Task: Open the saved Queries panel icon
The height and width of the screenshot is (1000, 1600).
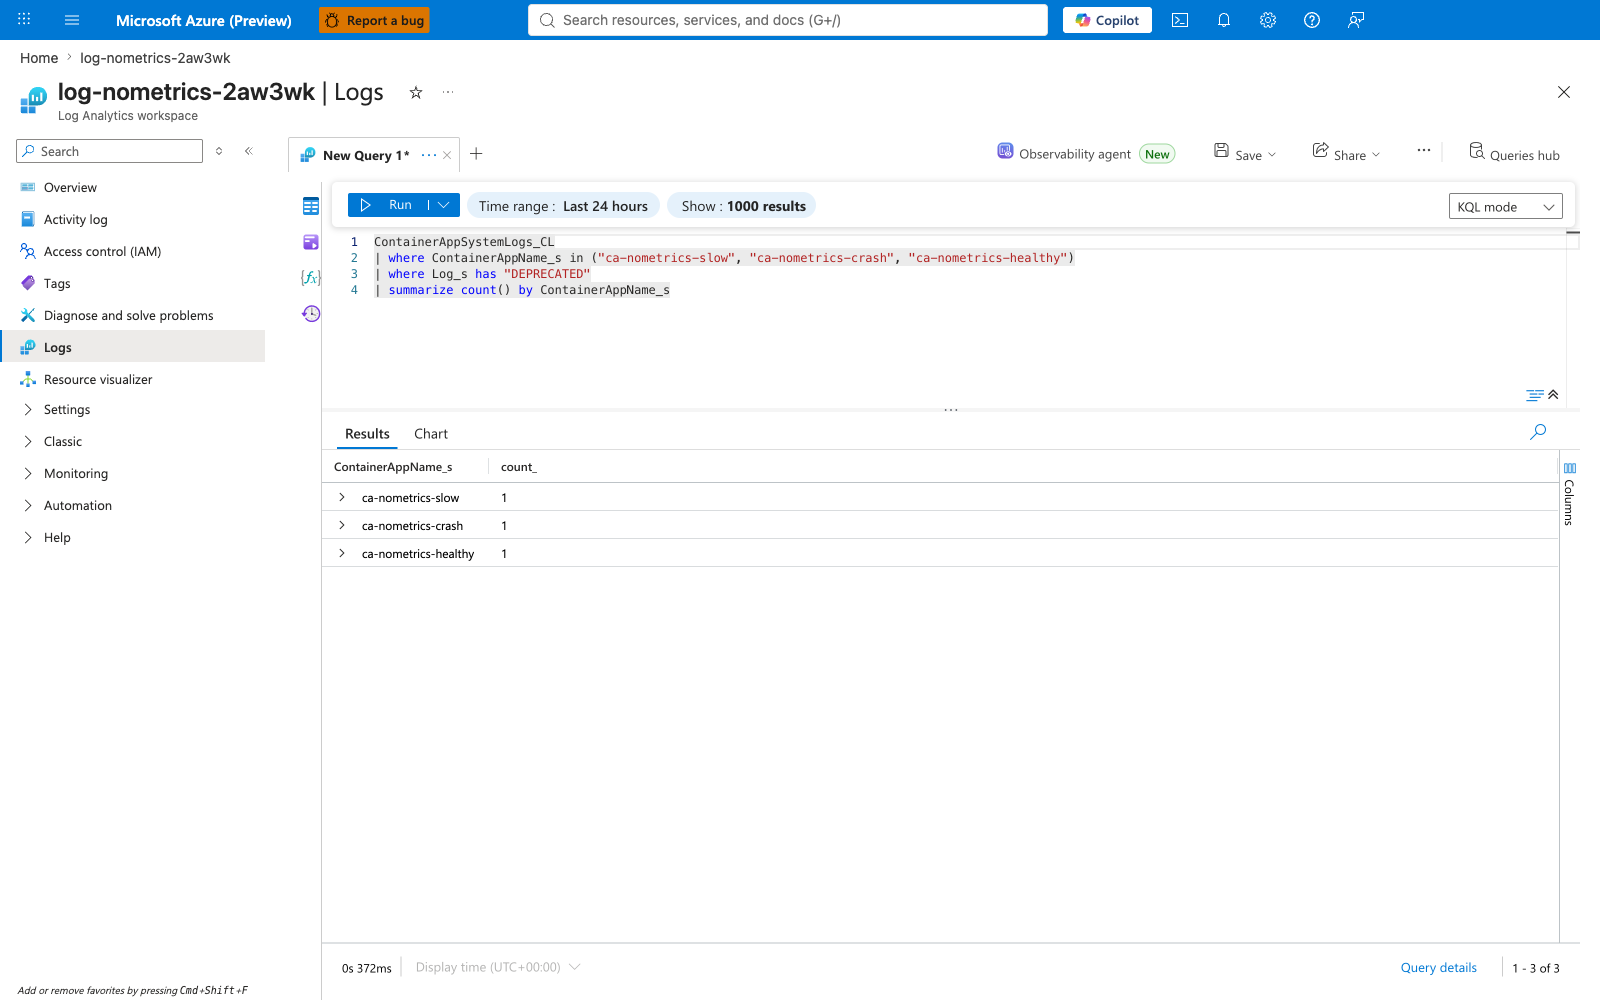Action: click(x=311, y=242)
